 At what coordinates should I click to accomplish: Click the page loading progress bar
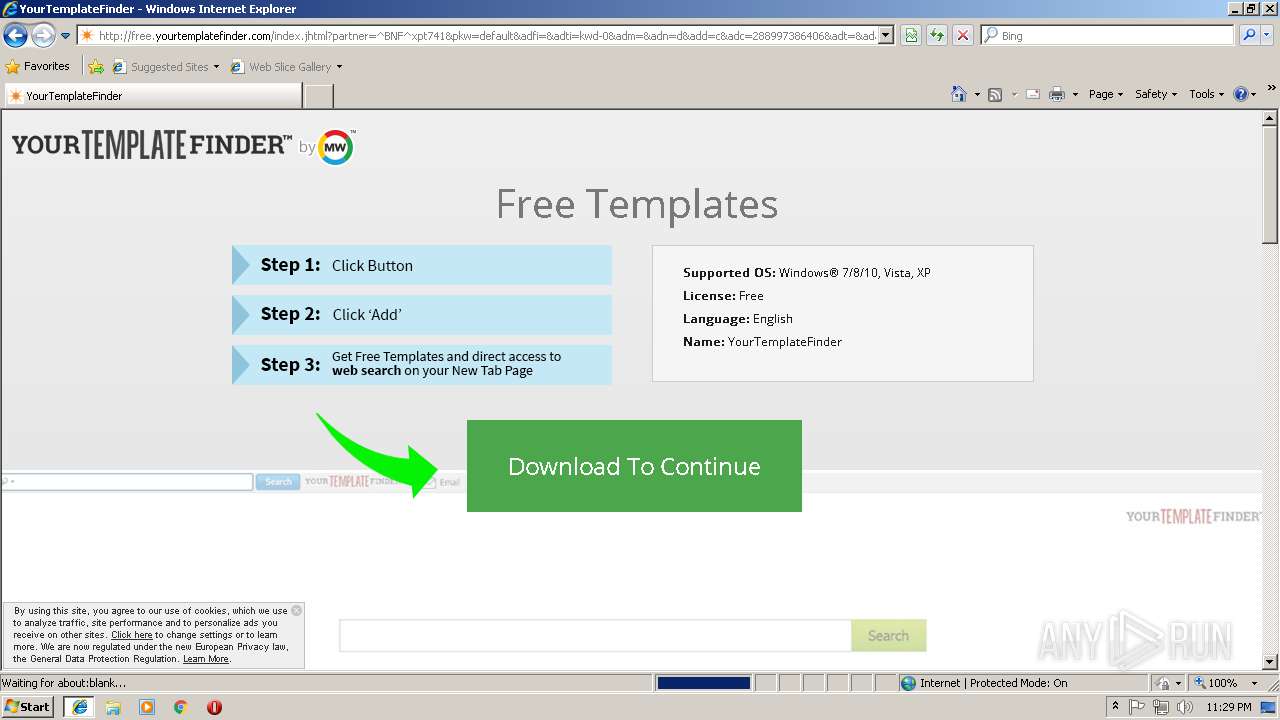tap(703, 683)
